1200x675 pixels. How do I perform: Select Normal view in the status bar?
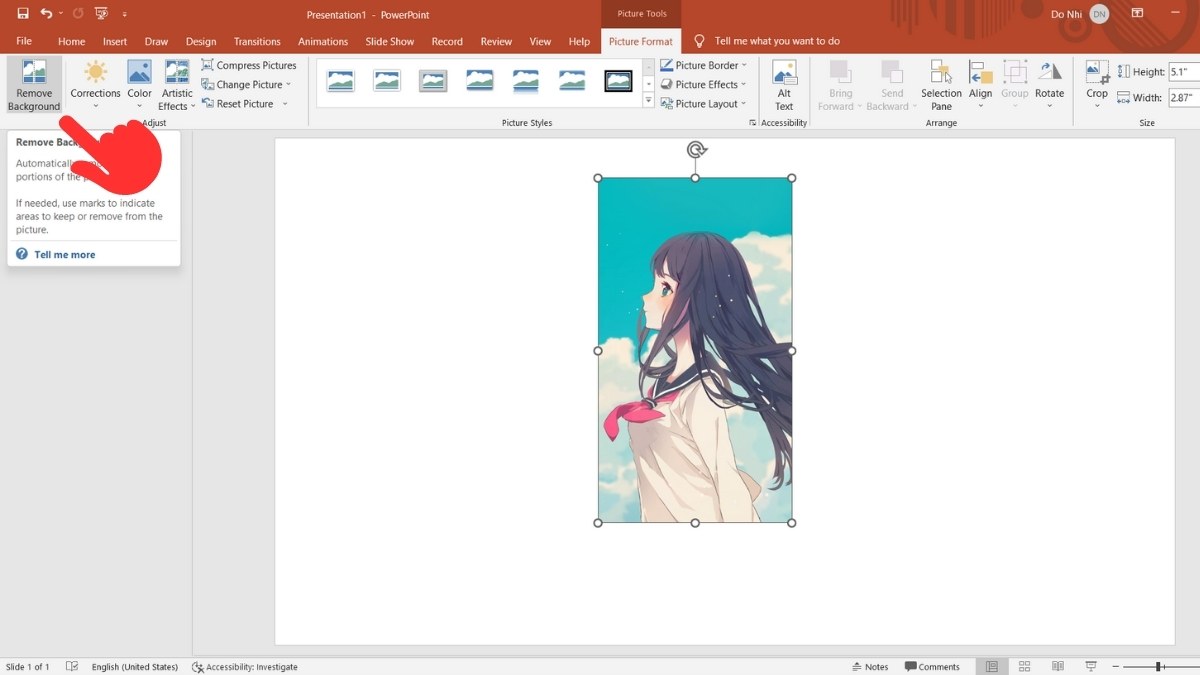tap(992, 667)
